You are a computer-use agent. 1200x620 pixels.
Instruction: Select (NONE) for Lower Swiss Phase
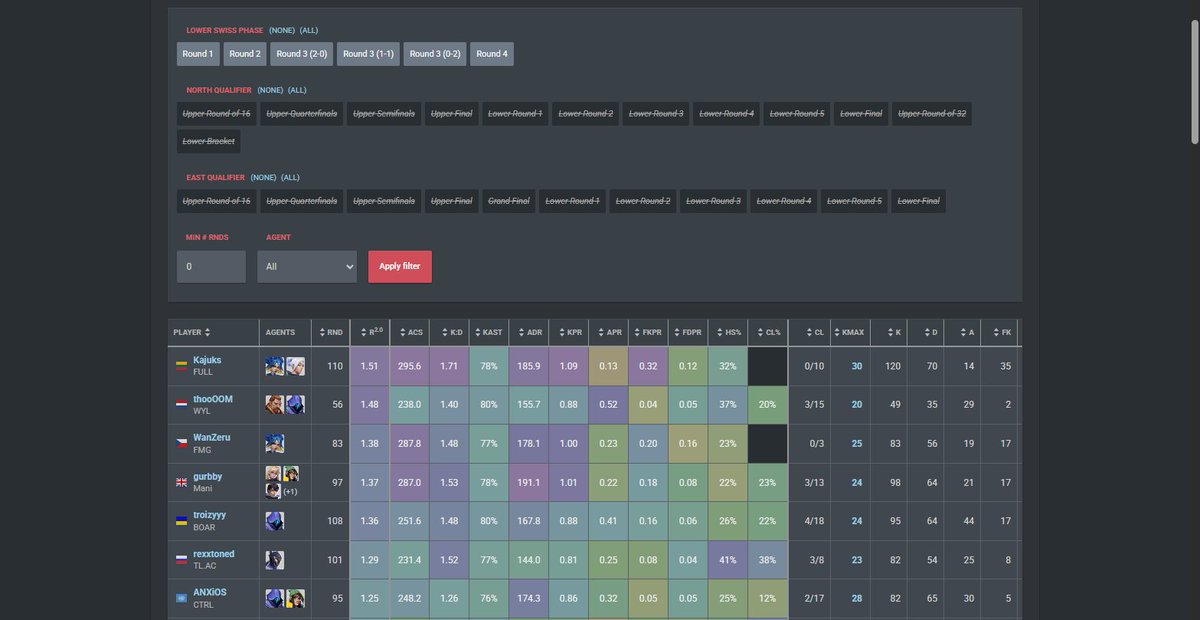click(x=281, y=30)
